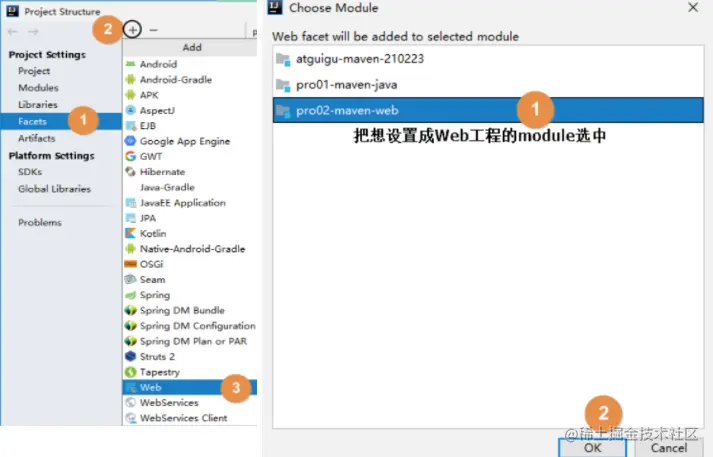Select the Kotlin facet icon
This screenshot has height=457, width=713.
[x=131, y=233]
